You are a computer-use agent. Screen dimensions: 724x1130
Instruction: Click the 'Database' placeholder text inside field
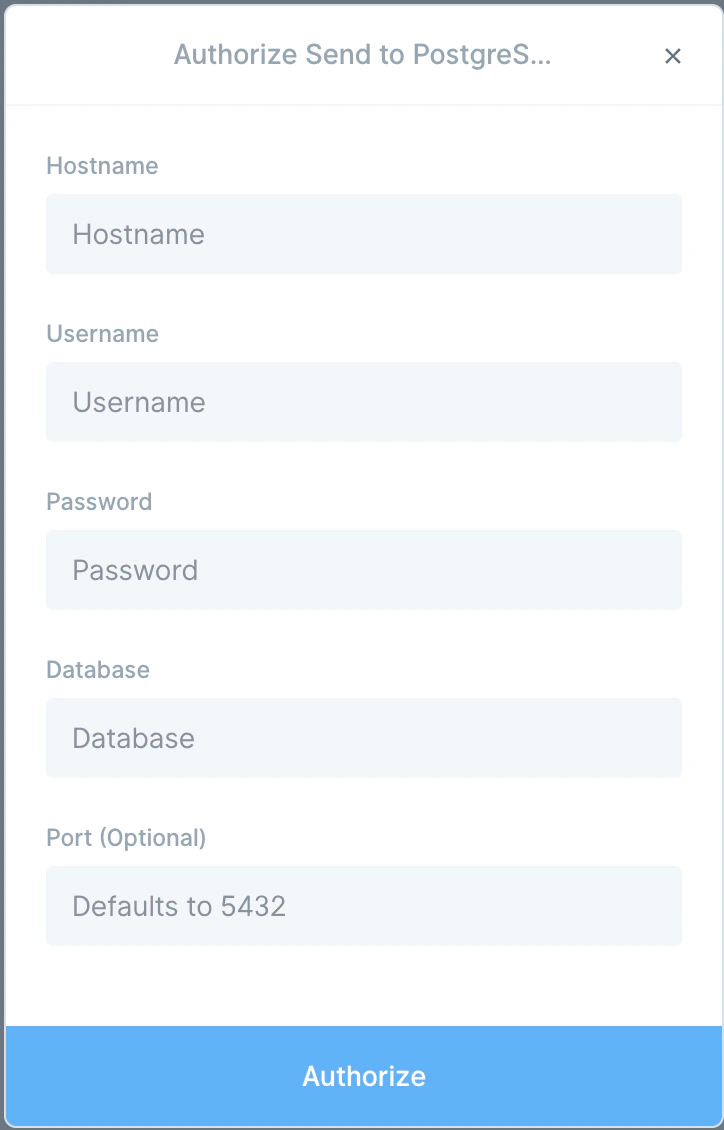tap(133, 738)
